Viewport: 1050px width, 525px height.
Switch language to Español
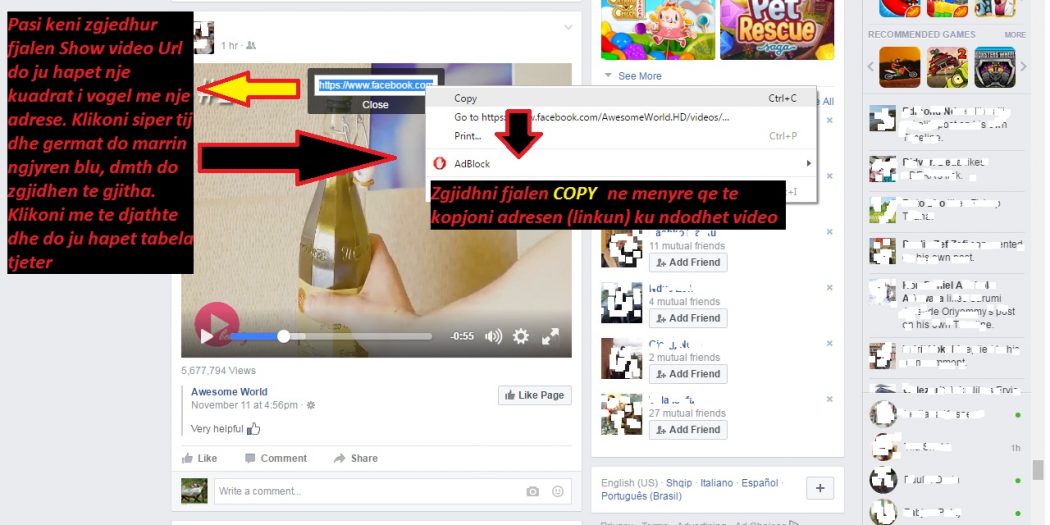tap(759, 483)
